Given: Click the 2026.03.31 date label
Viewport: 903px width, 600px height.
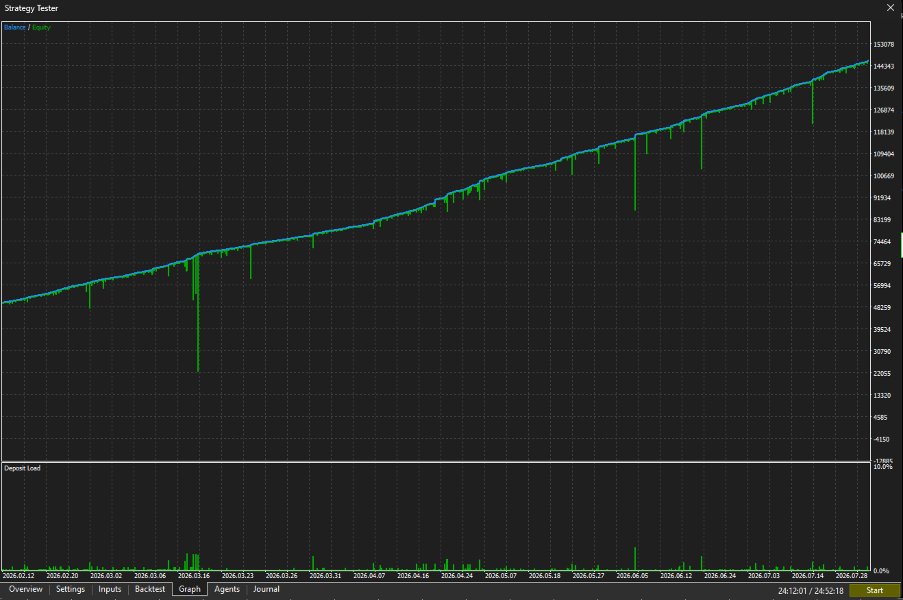Looking at the screenshot, I should [325, 575].
